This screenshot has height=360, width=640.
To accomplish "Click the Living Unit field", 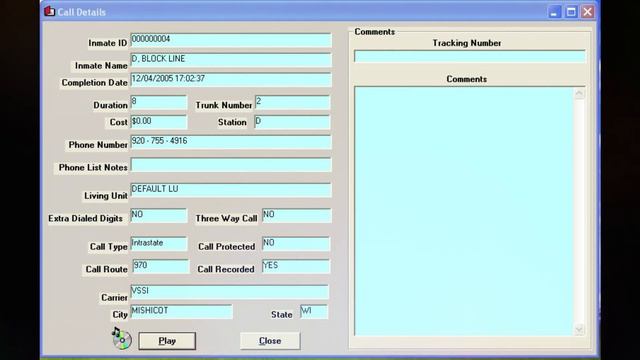I will (231, 190).
